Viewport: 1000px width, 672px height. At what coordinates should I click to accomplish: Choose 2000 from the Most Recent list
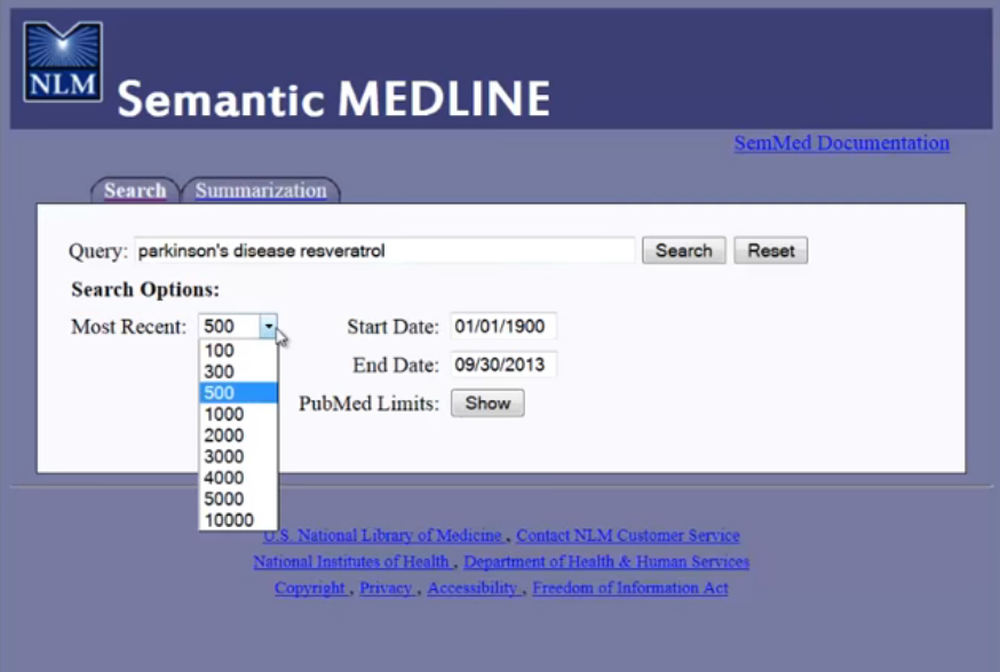pos(239,435)
